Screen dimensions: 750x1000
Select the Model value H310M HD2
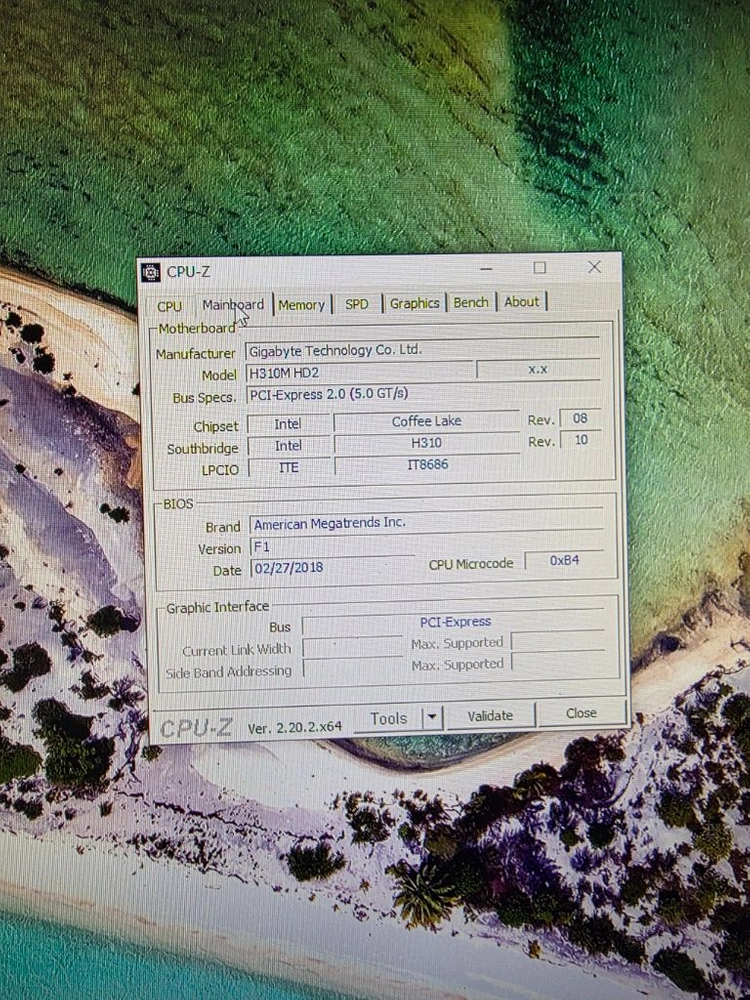359,372
